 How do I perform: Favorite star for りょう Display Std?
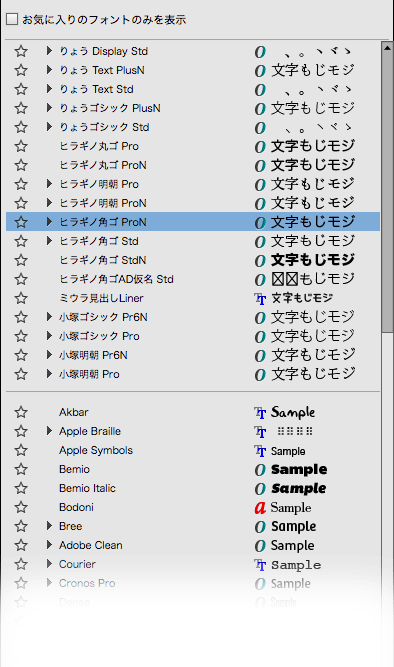coord(21,51)
